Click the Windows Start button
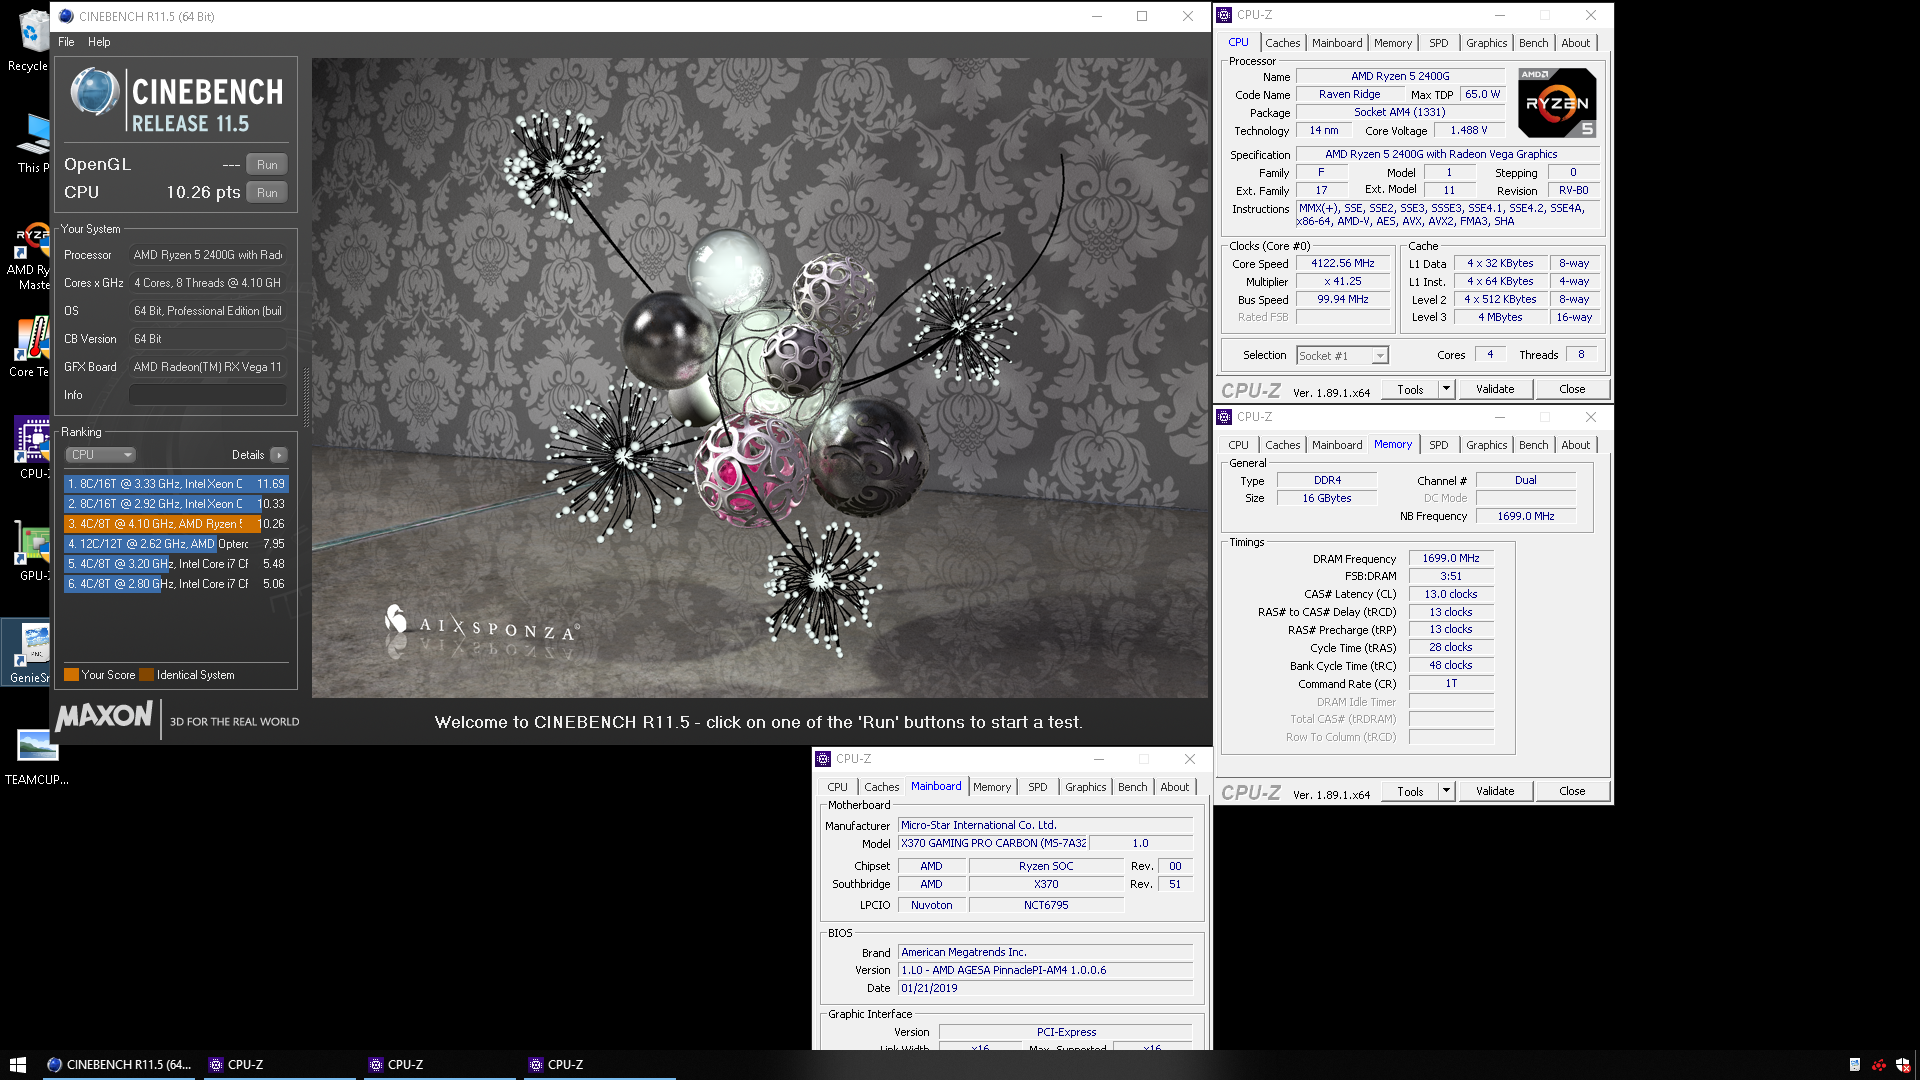The width and height of the screenshot is (1920, 1080). click(x=18, y=1065)
